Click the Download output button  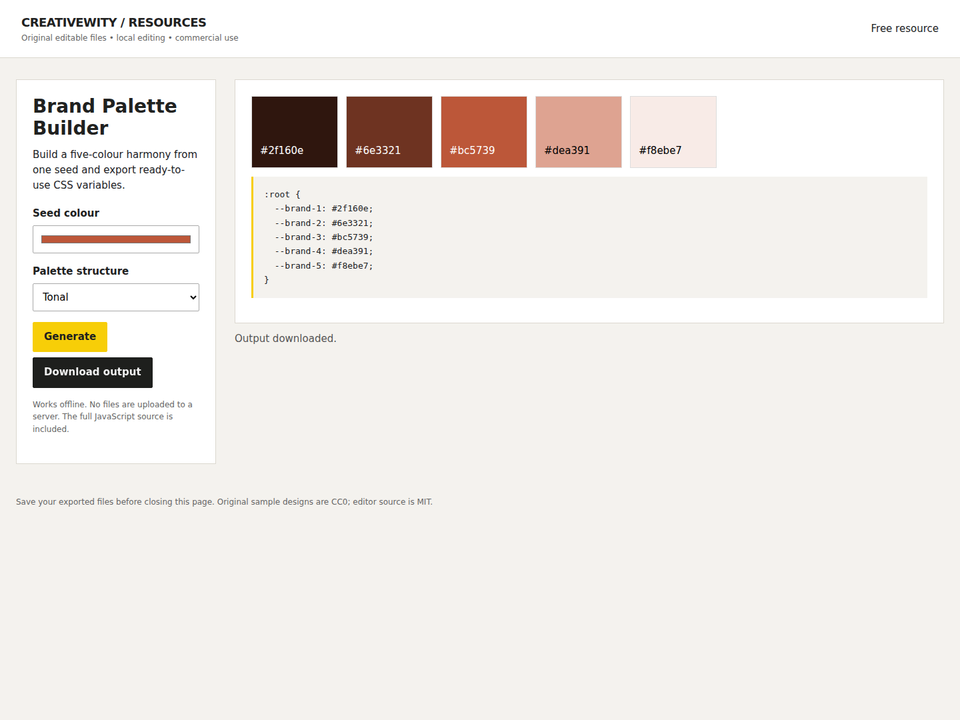pyautogui.click(x=92, y=372)
